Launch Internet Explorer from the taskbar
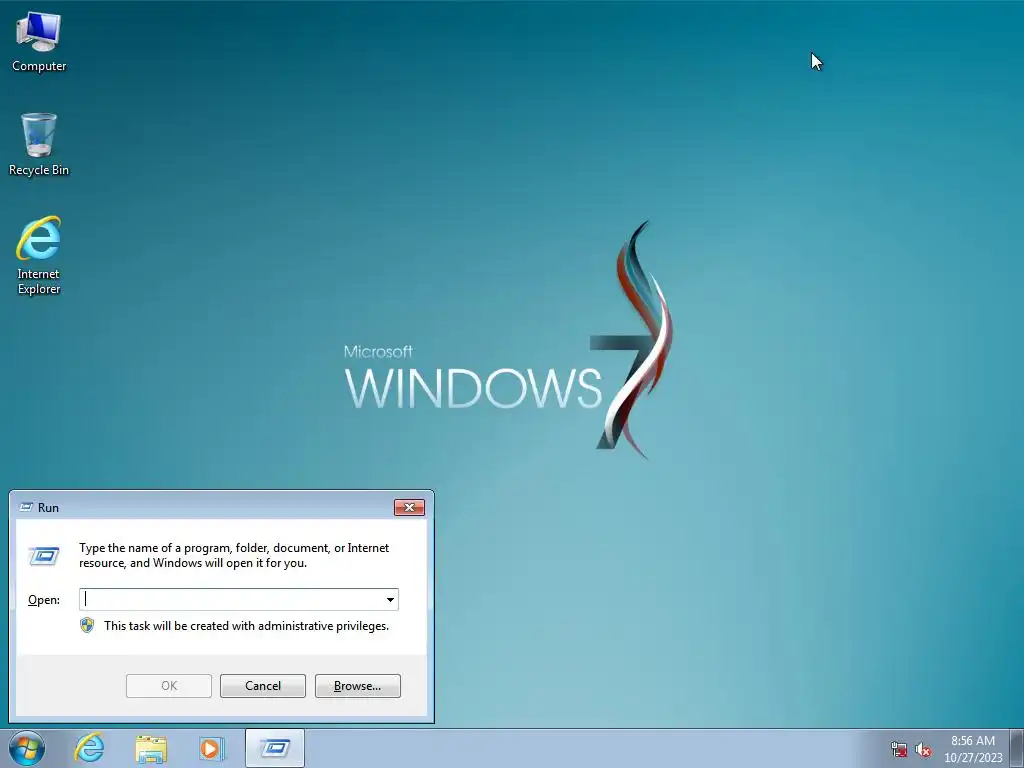The height and width of the screenshot is (768, 1024). pyautogui.click(x=89, y=748)
